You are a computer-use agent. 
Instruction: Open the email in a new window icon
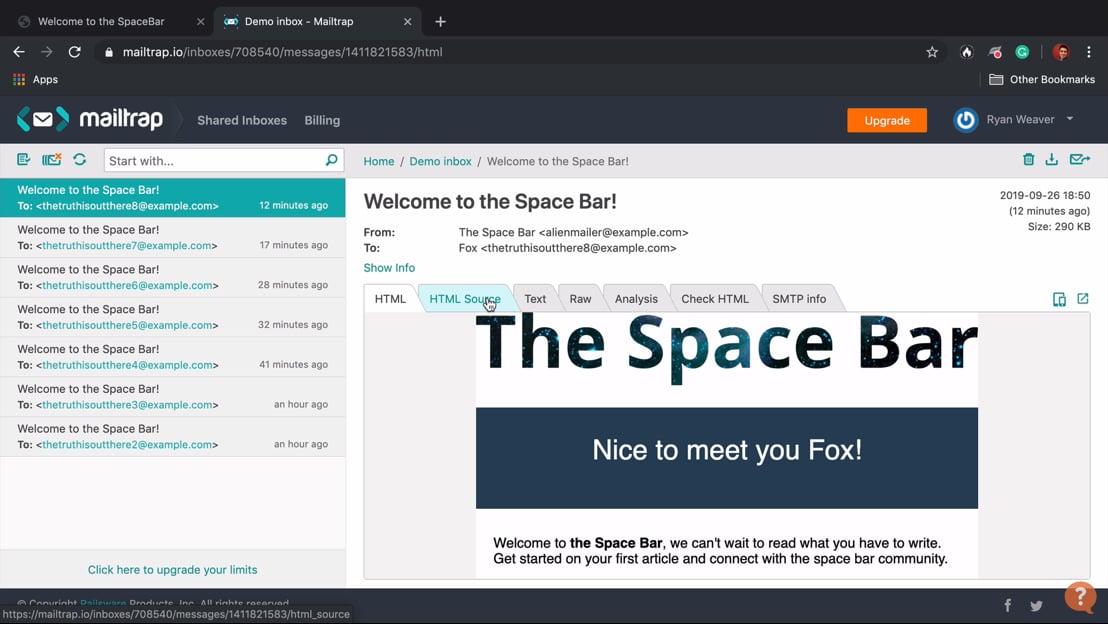pyautogui.click(x=1083, y=299)
